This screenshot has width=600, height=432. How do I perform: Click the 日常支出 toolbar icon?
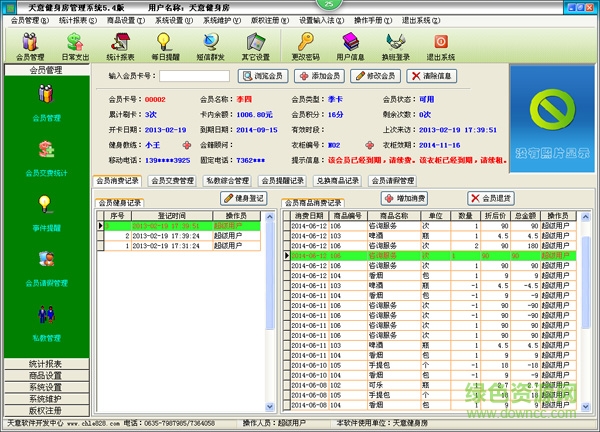tap(75, 46)
